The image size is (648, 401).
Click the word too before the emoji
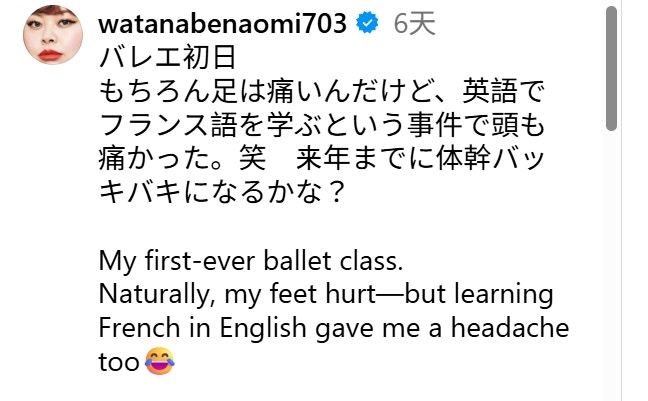click(119, 362)
